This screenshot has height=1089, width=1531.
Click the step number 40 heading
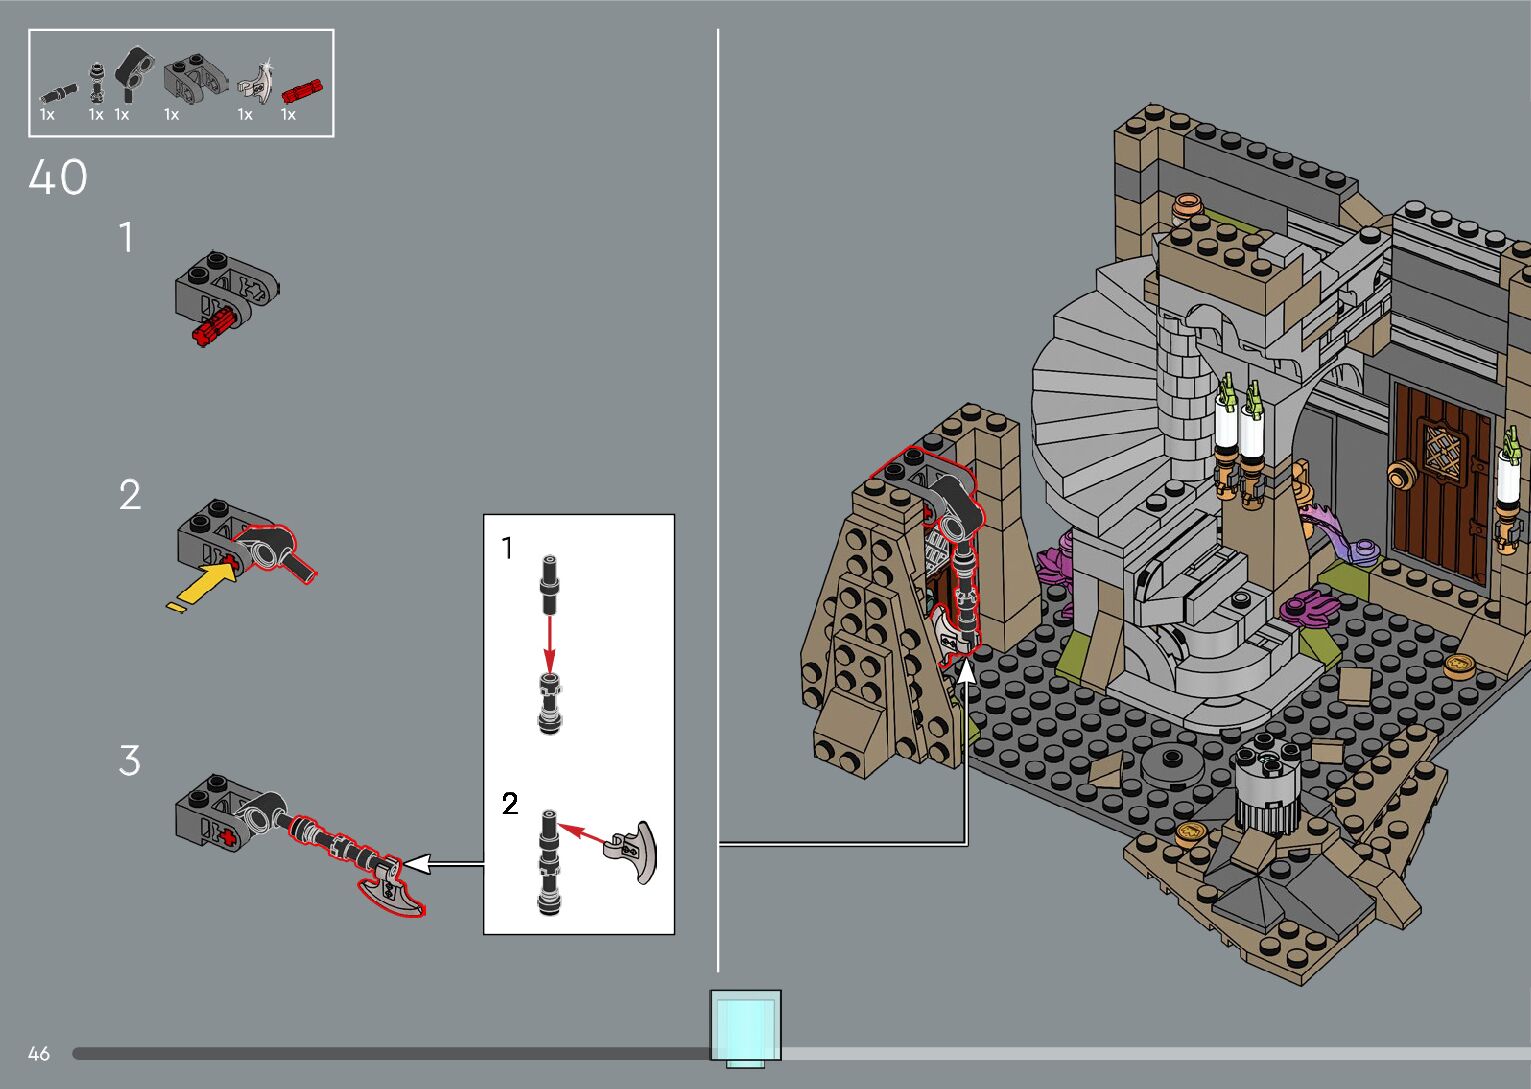pyautogui.click(x=58, y=178)
